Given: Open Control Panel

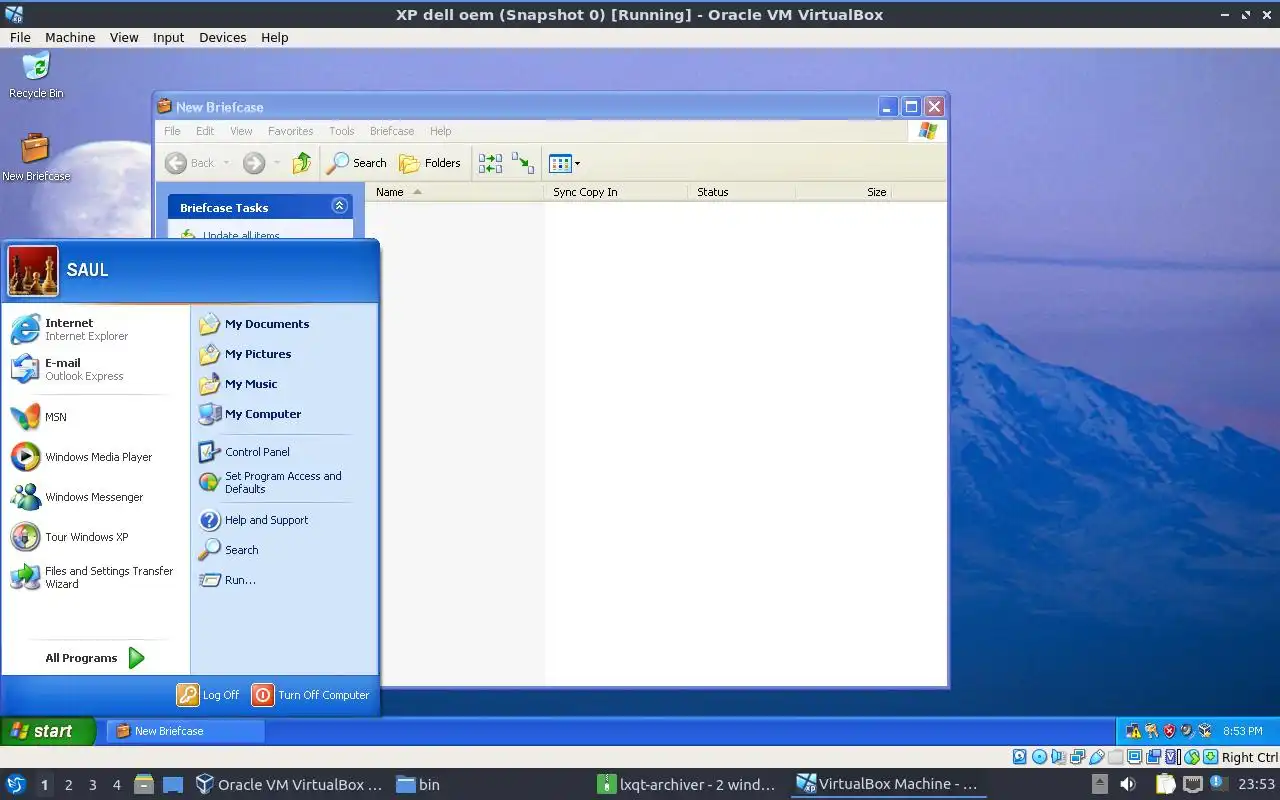Looking at the screenshot, I should pos(284,452).
